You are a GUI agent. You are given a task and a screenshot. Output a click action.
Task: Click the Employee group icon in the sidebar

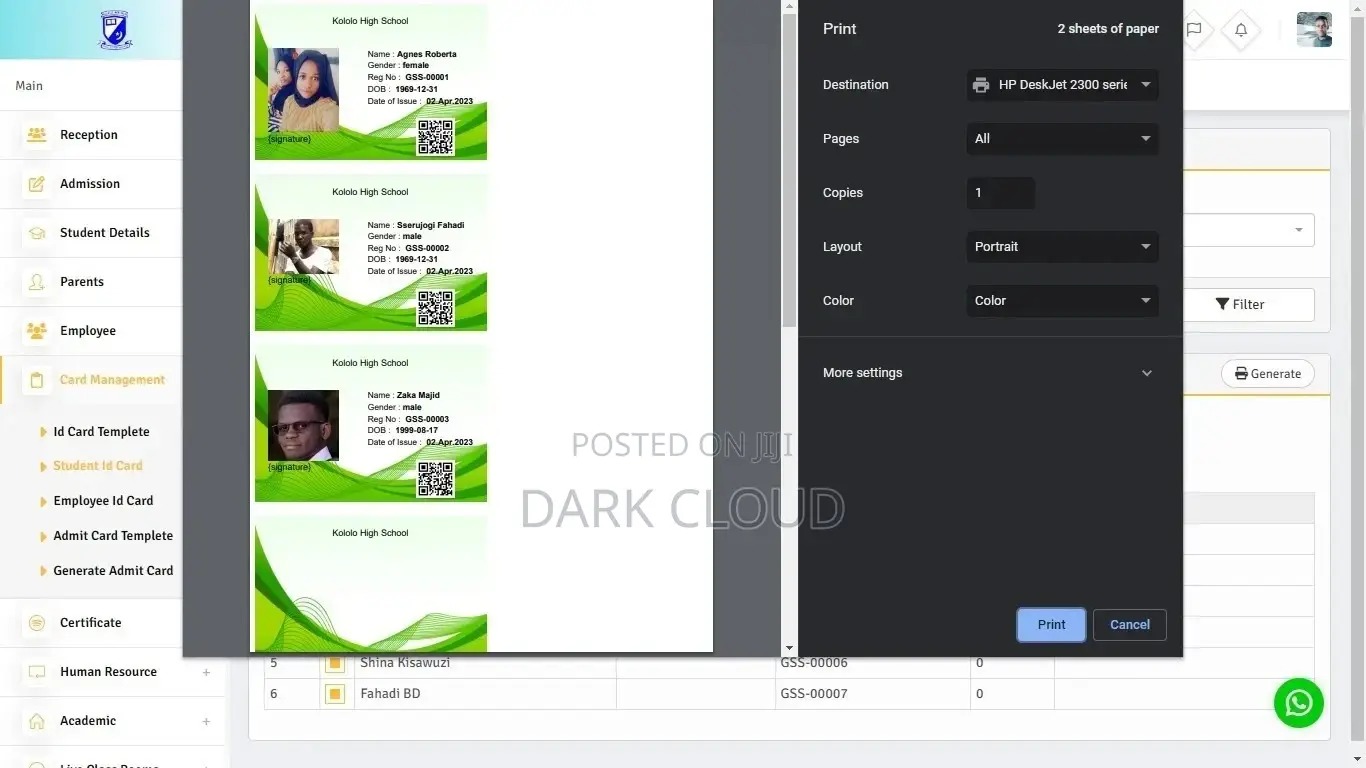click(x=37, y=331)
